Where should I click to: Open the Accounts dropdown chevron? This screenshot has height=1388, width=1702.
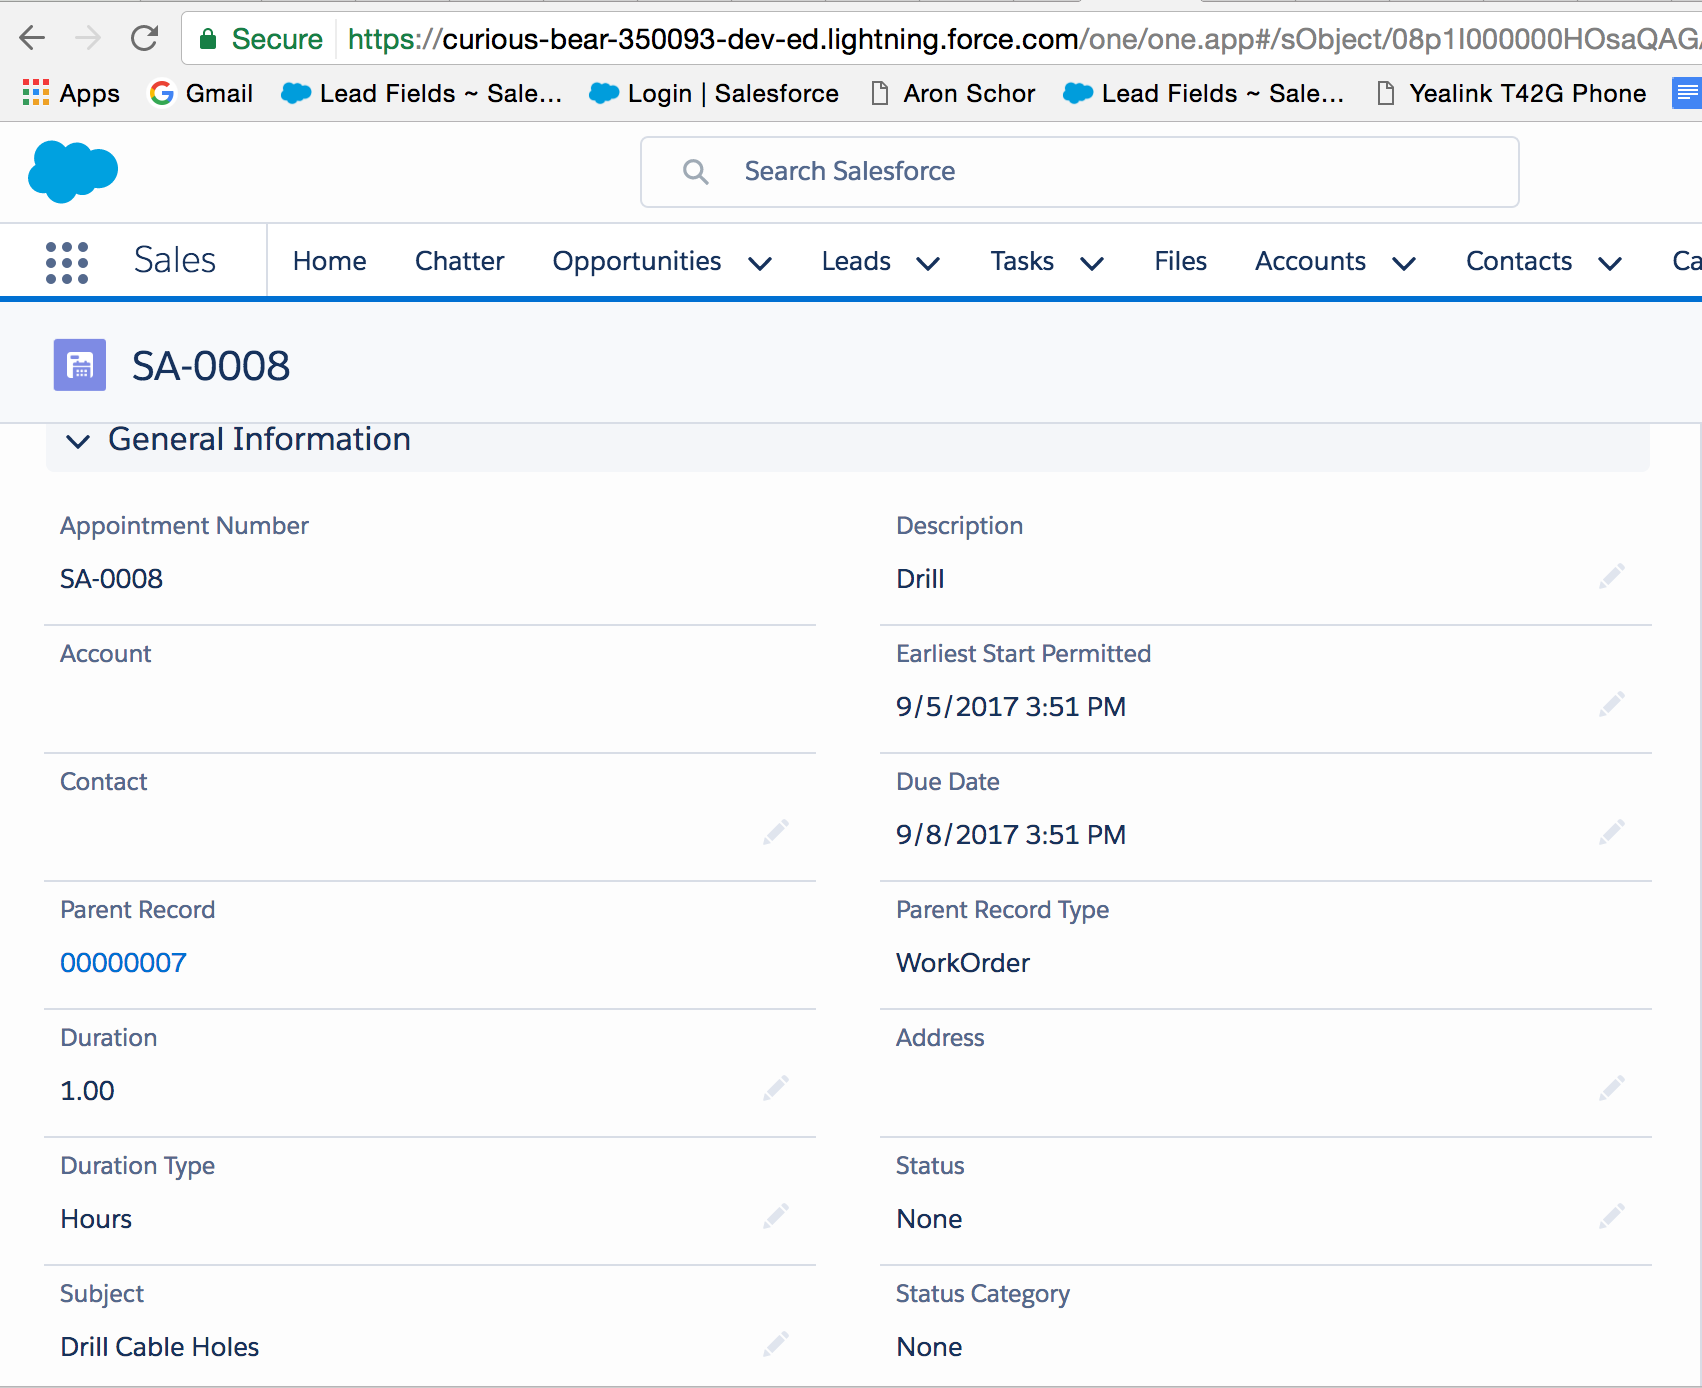[x=1404, y=263]
